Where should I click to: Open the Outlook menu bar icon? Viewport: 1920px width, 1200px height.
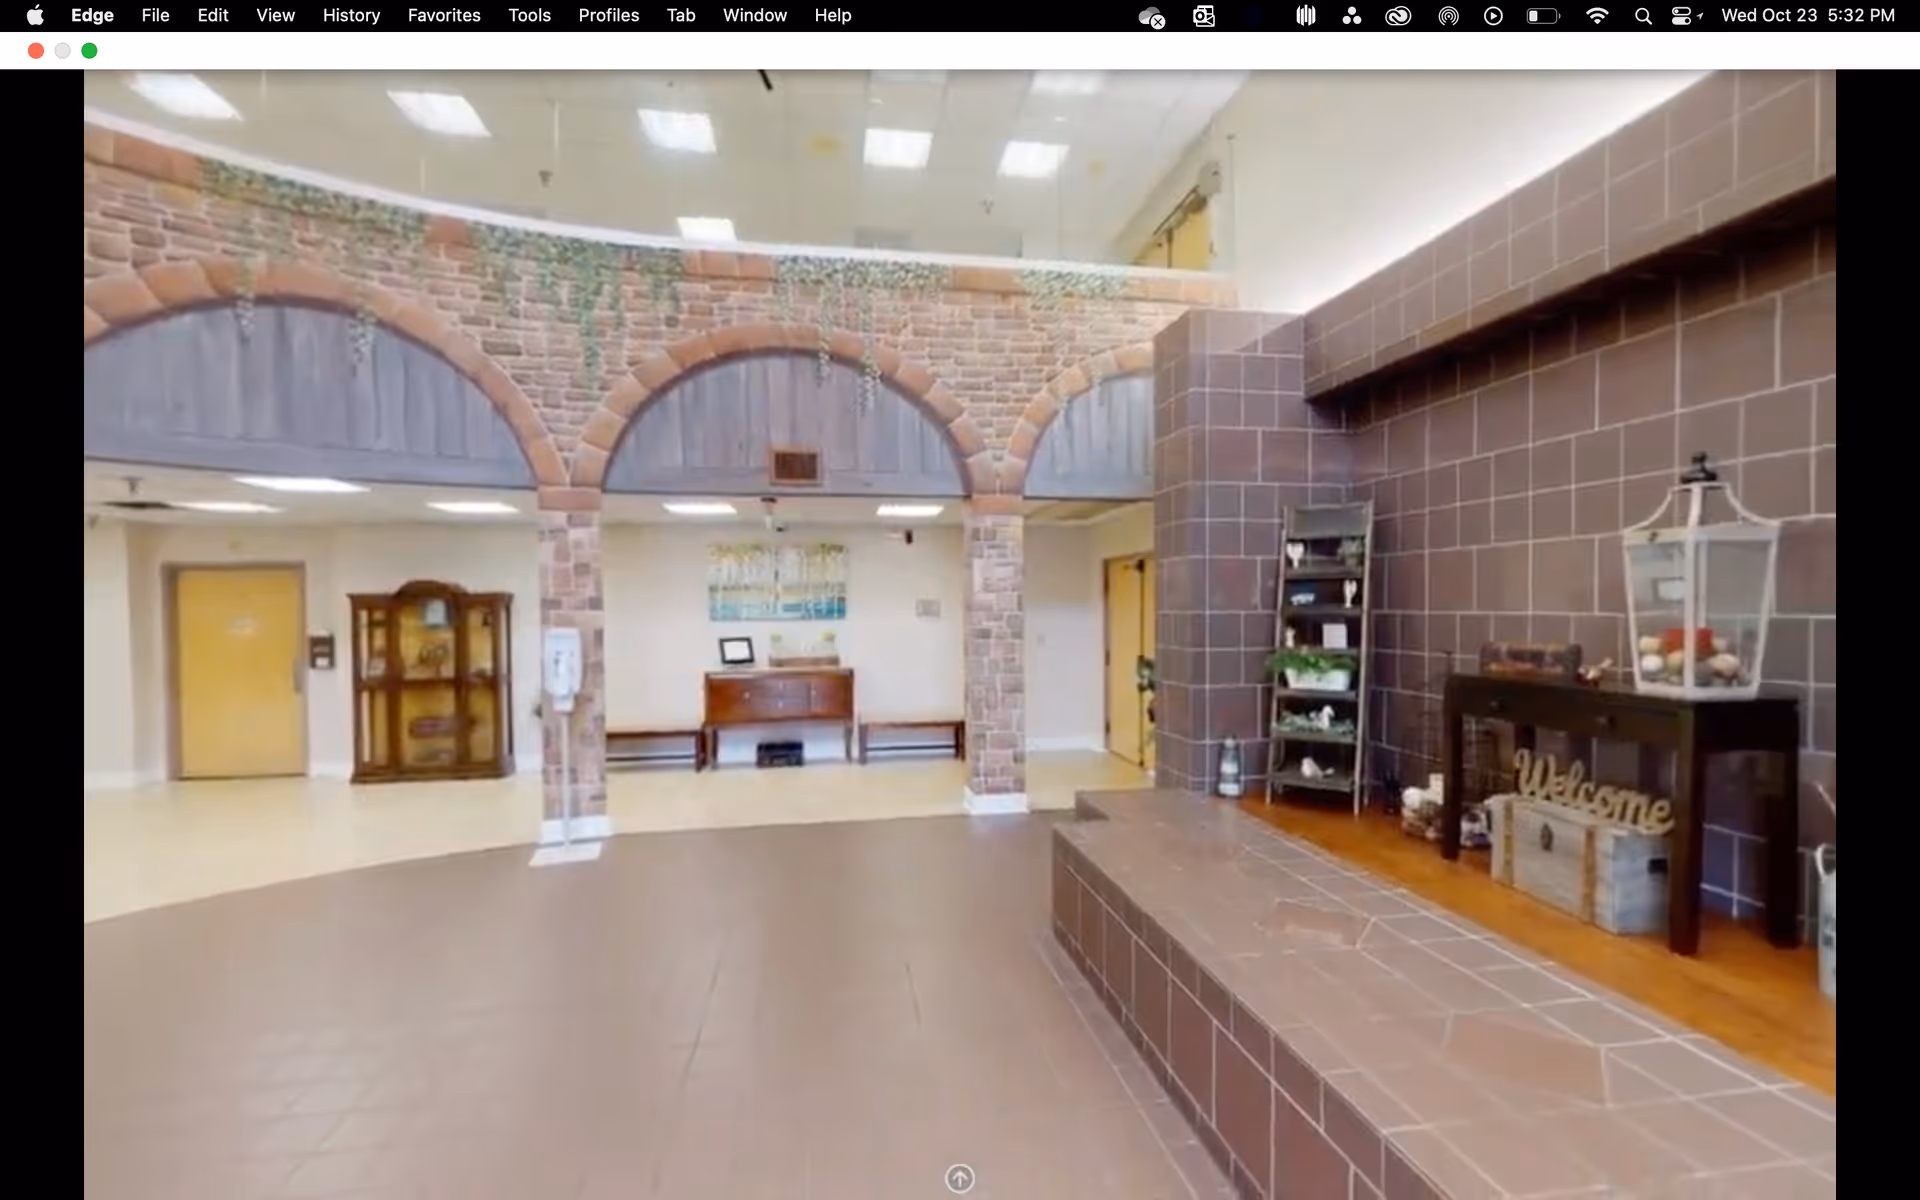tap(1204, 16)
